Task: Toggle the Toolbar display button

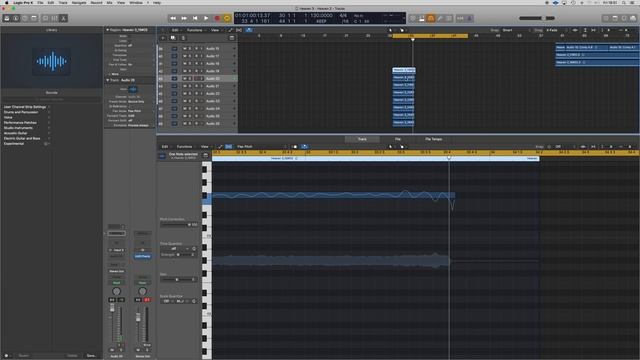Action: (x=34, y=18)
